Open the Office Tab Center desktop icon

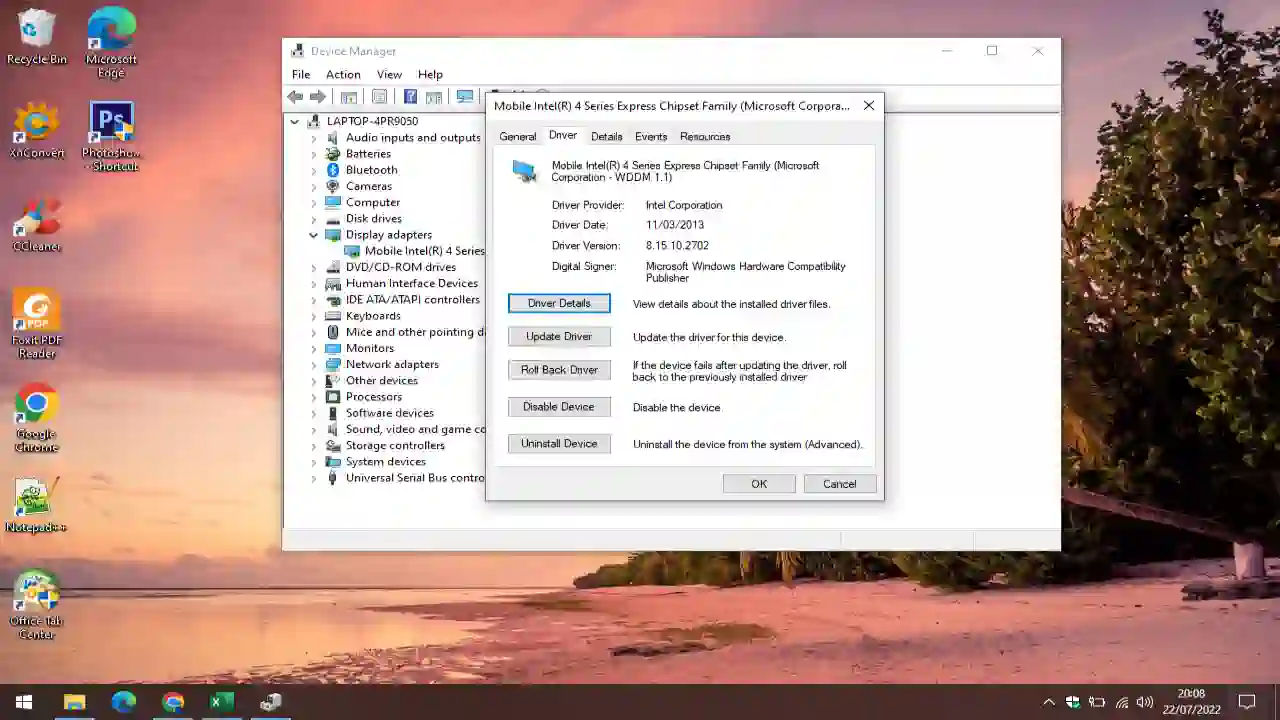coord(37,604)
